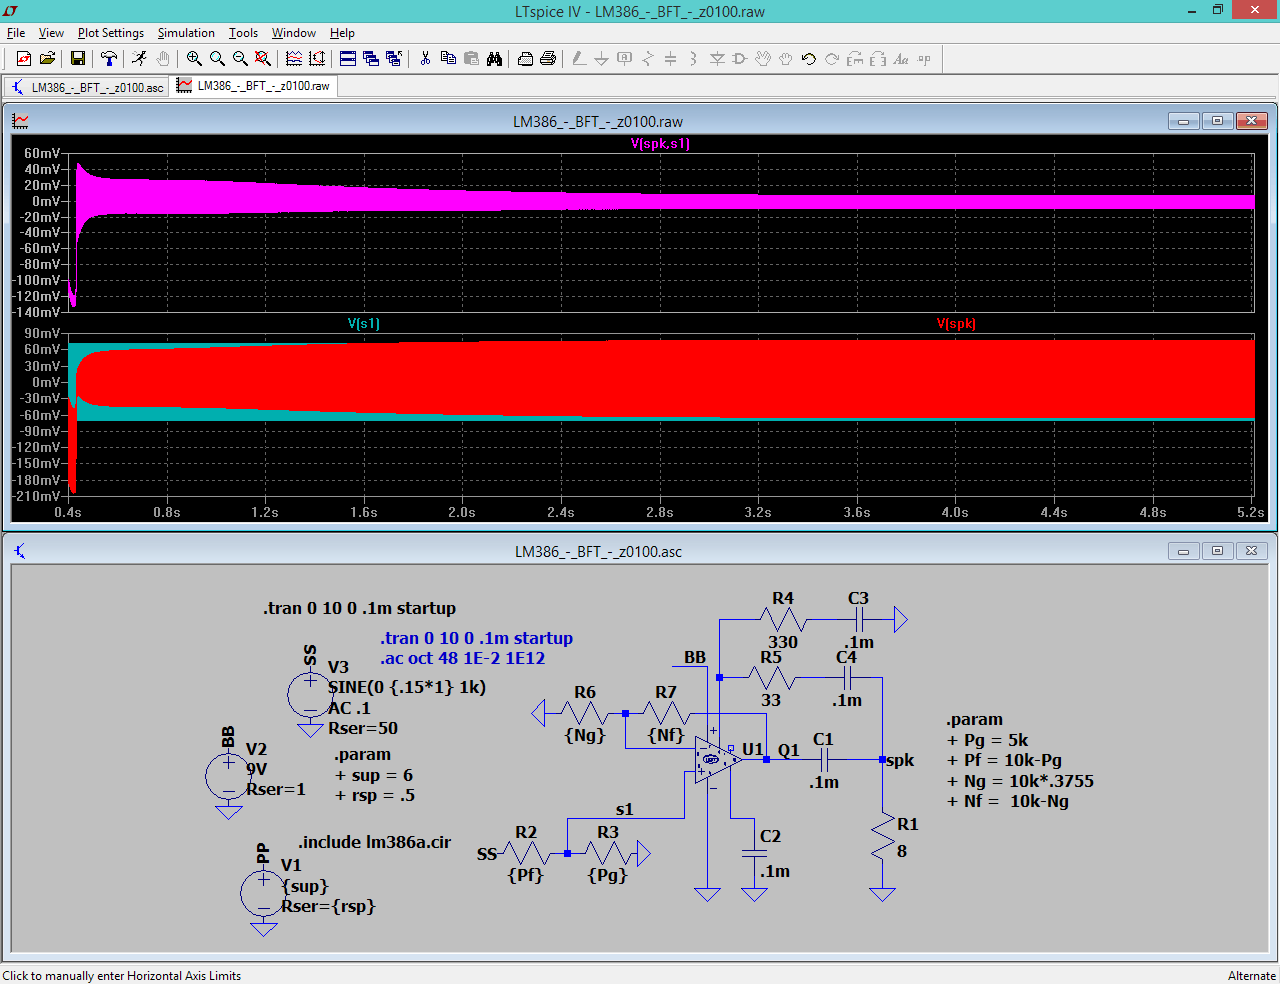
Task: Click the Paste clipboard icon
Action: pyautogui.click(x=471, y=59)
